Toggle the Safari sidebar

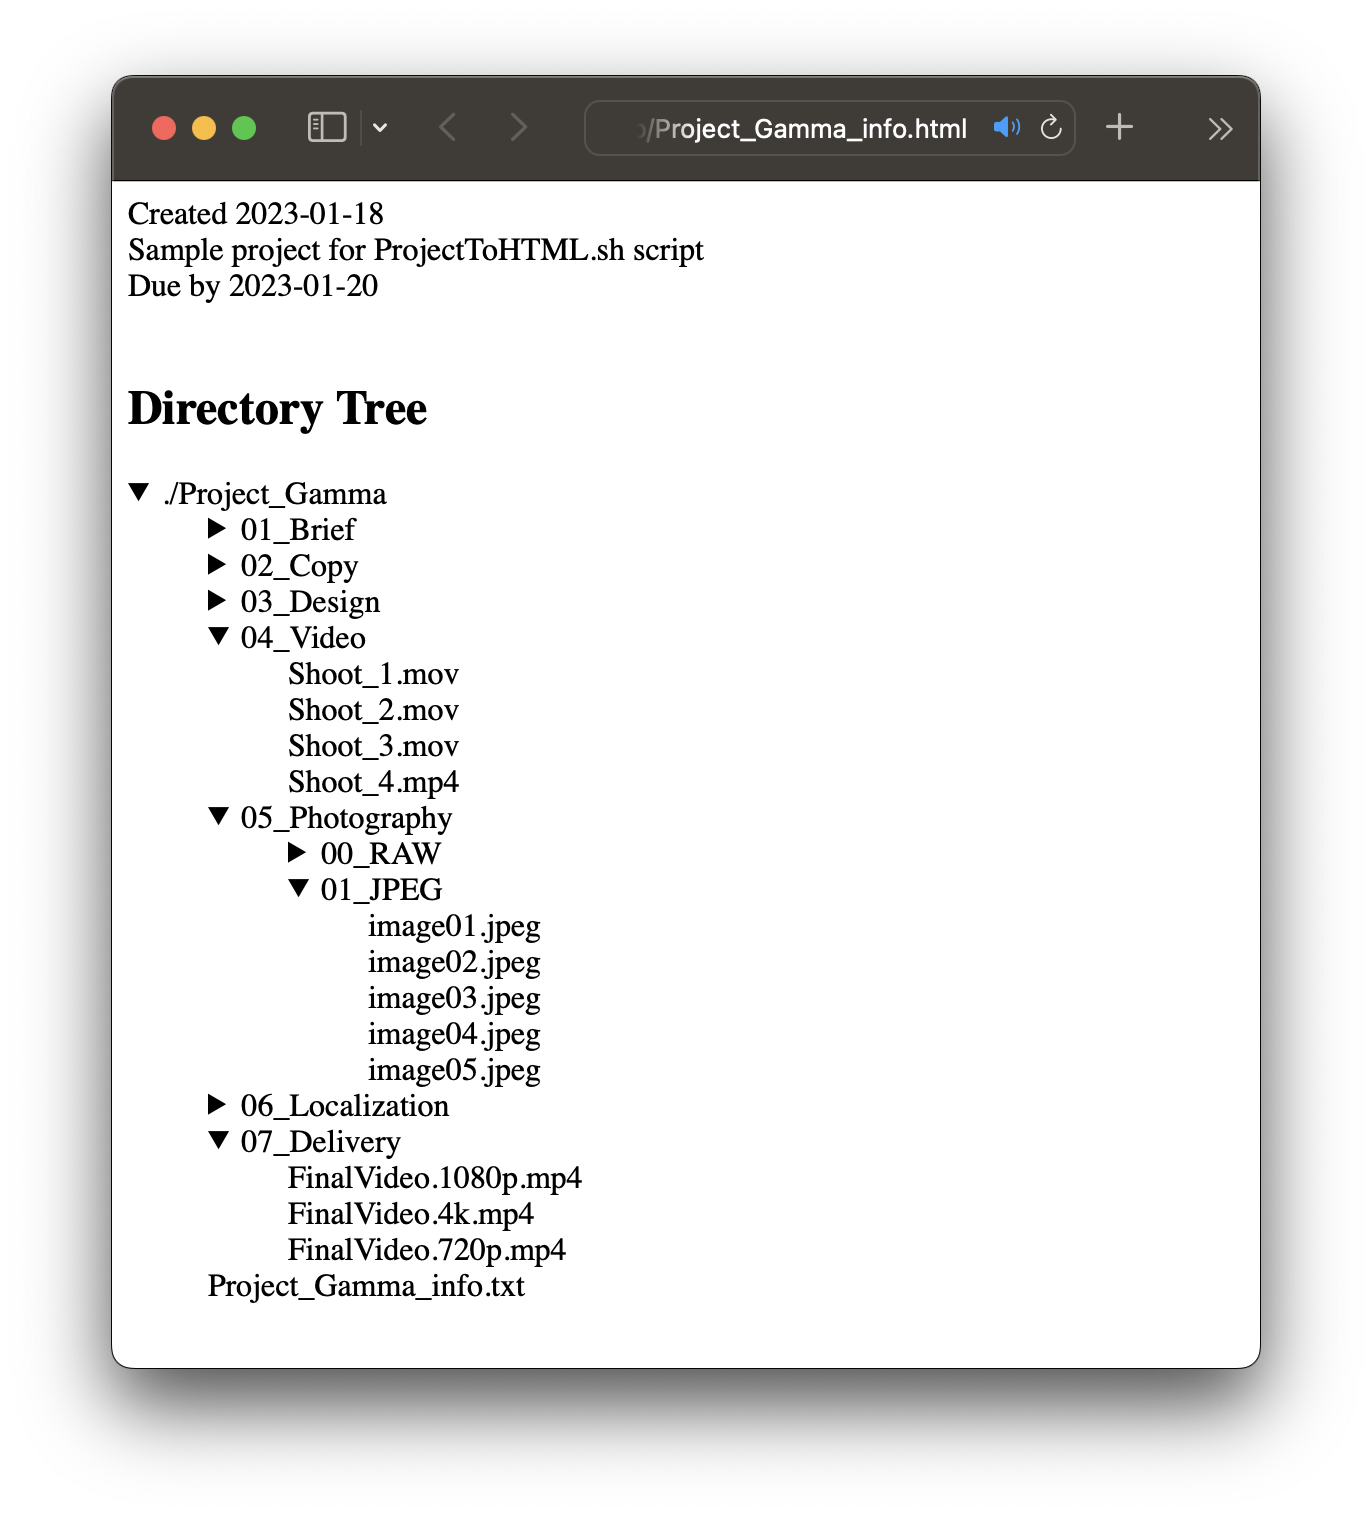tap(327, 128)
